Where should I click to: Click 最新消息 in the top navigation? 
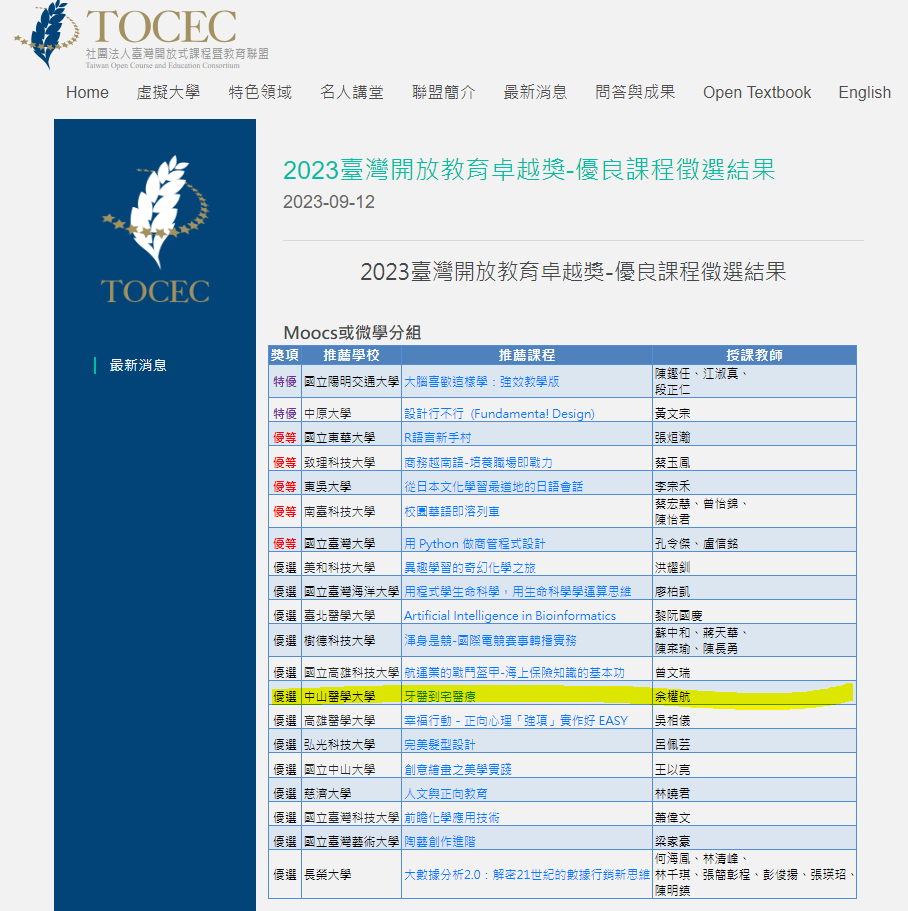535,92
